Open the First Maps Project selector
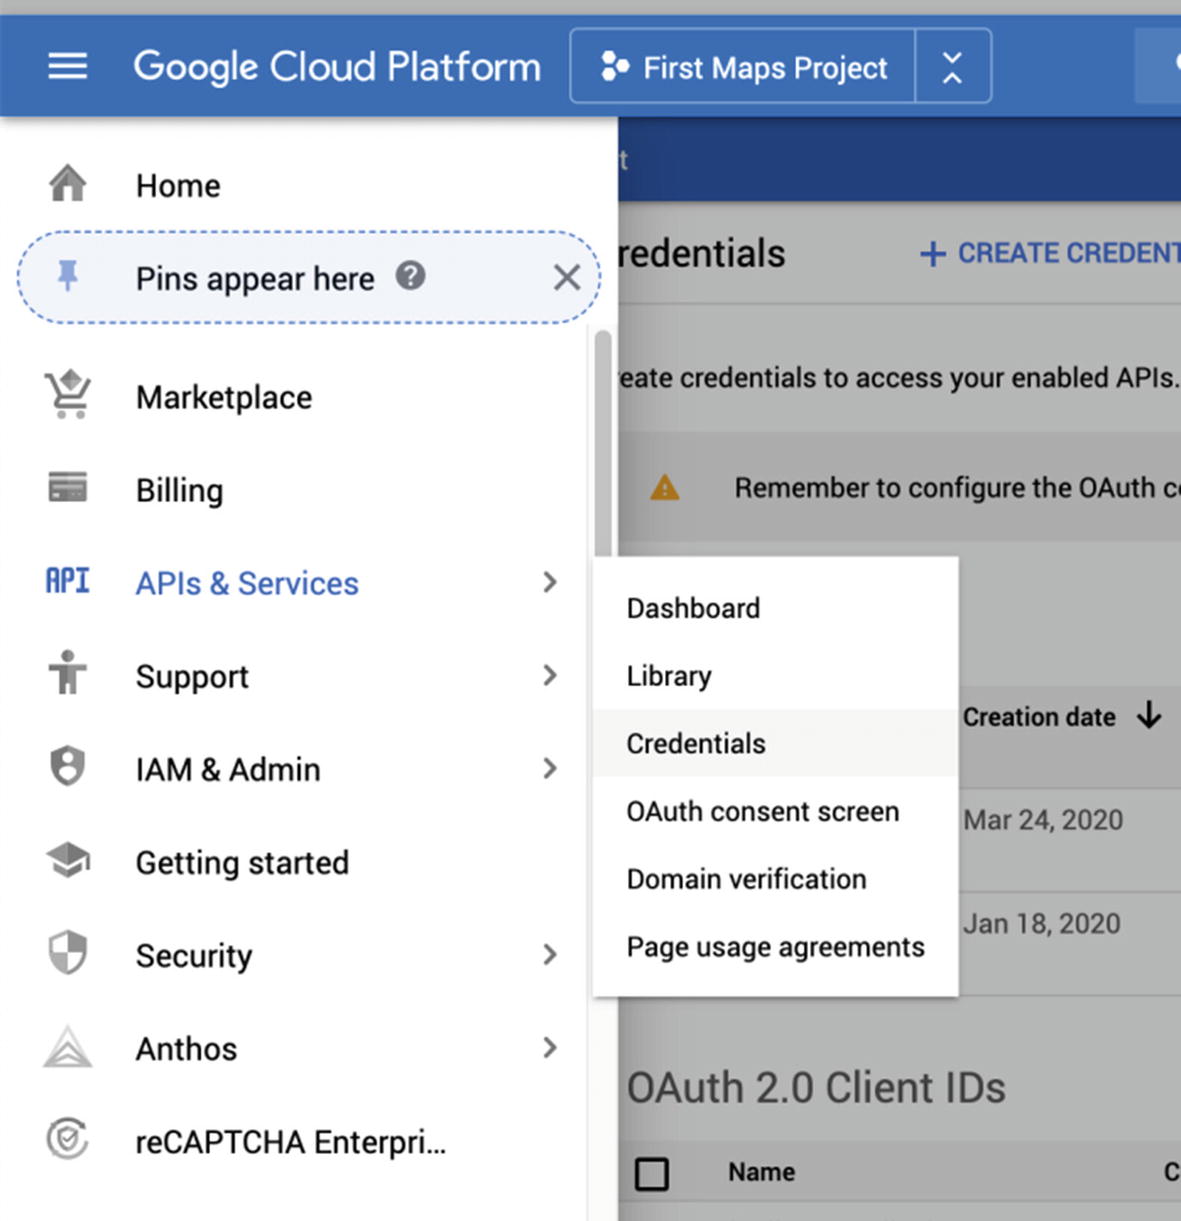This screenshot has width=1181, height=1221. [x=743, y=67]
